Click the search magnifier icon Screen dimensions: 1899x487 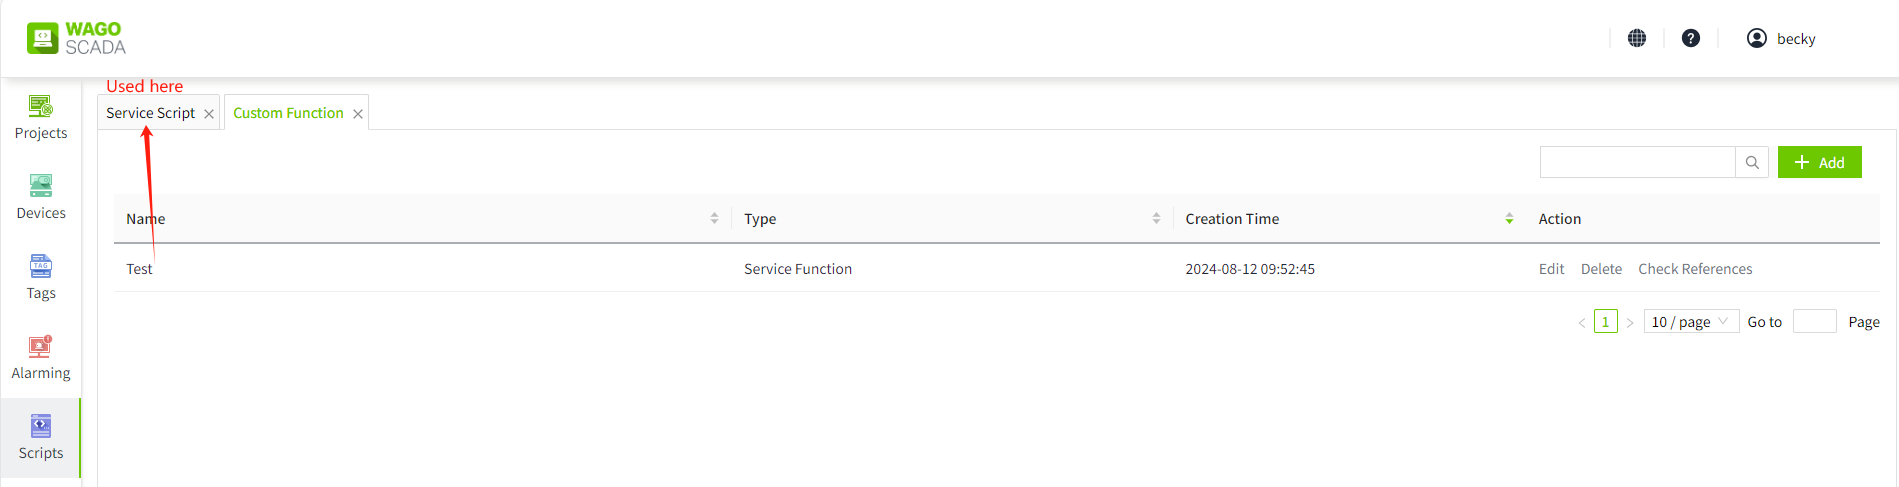tap(1752, 162)
